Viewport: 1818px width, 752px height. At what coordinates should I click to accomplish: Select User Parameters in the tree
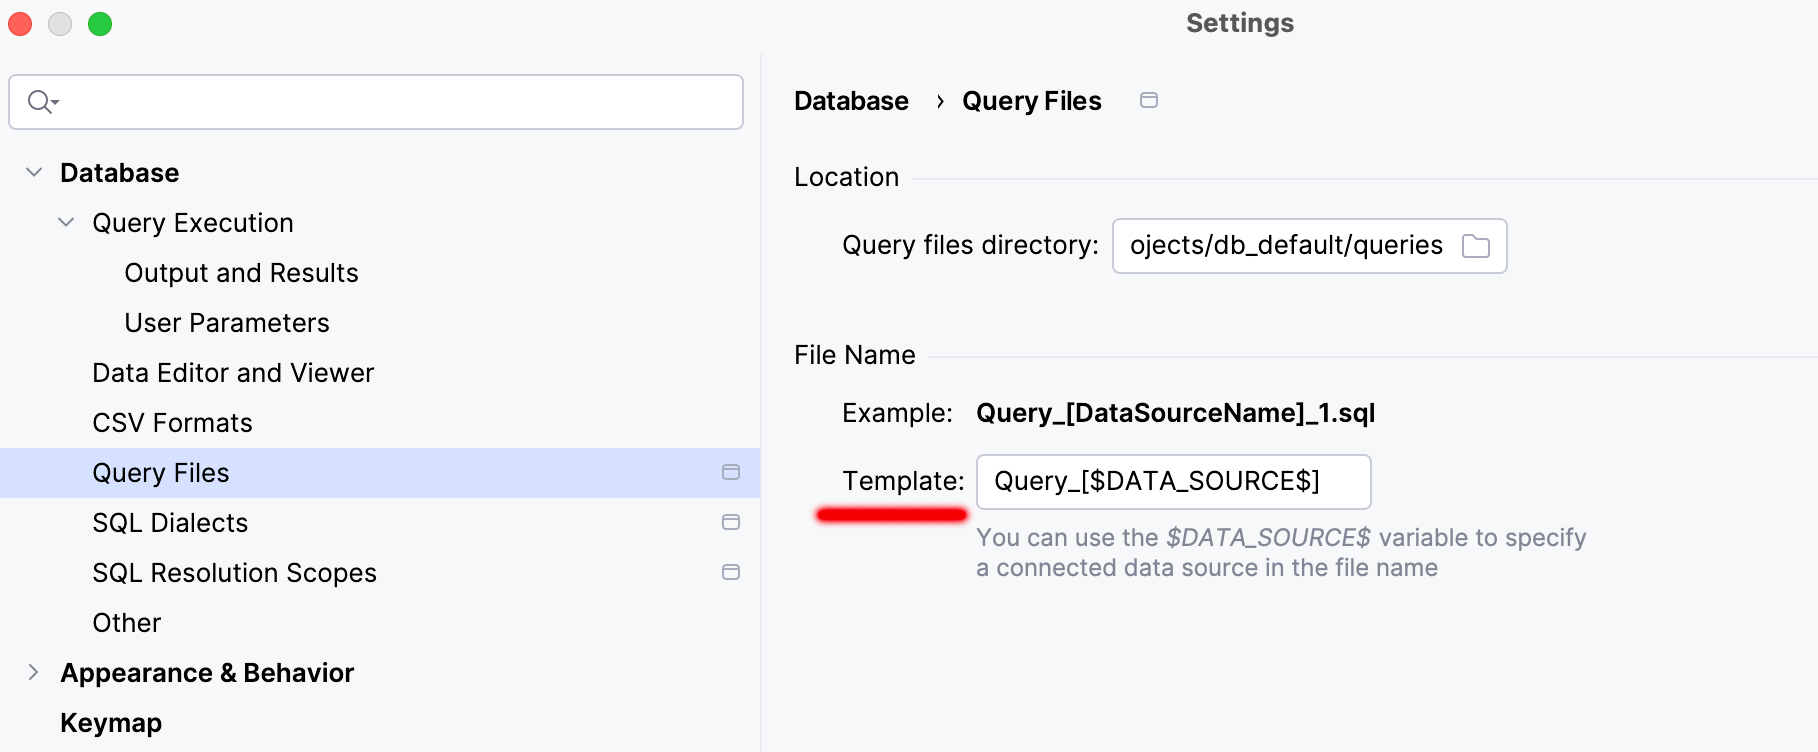coord(226,323)
